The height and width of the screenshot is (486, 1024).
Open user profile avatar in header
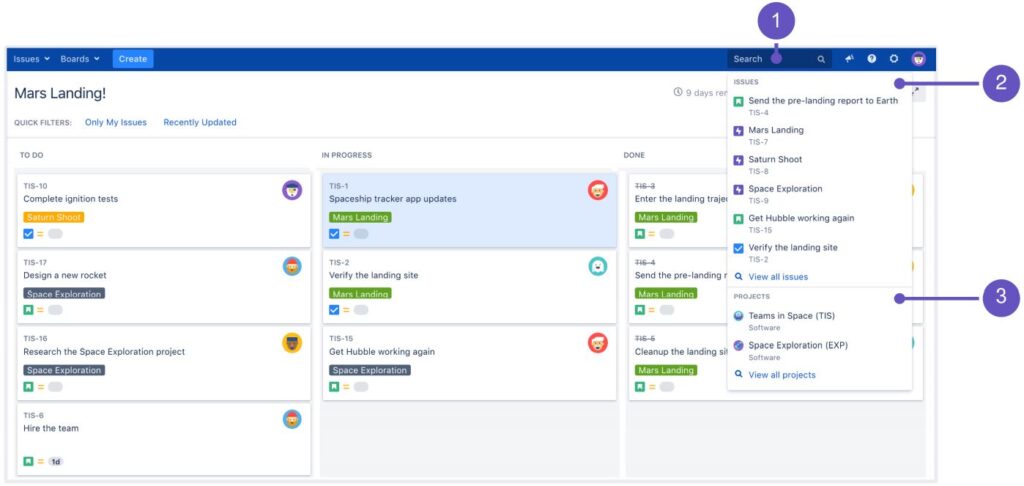[919, 59]
